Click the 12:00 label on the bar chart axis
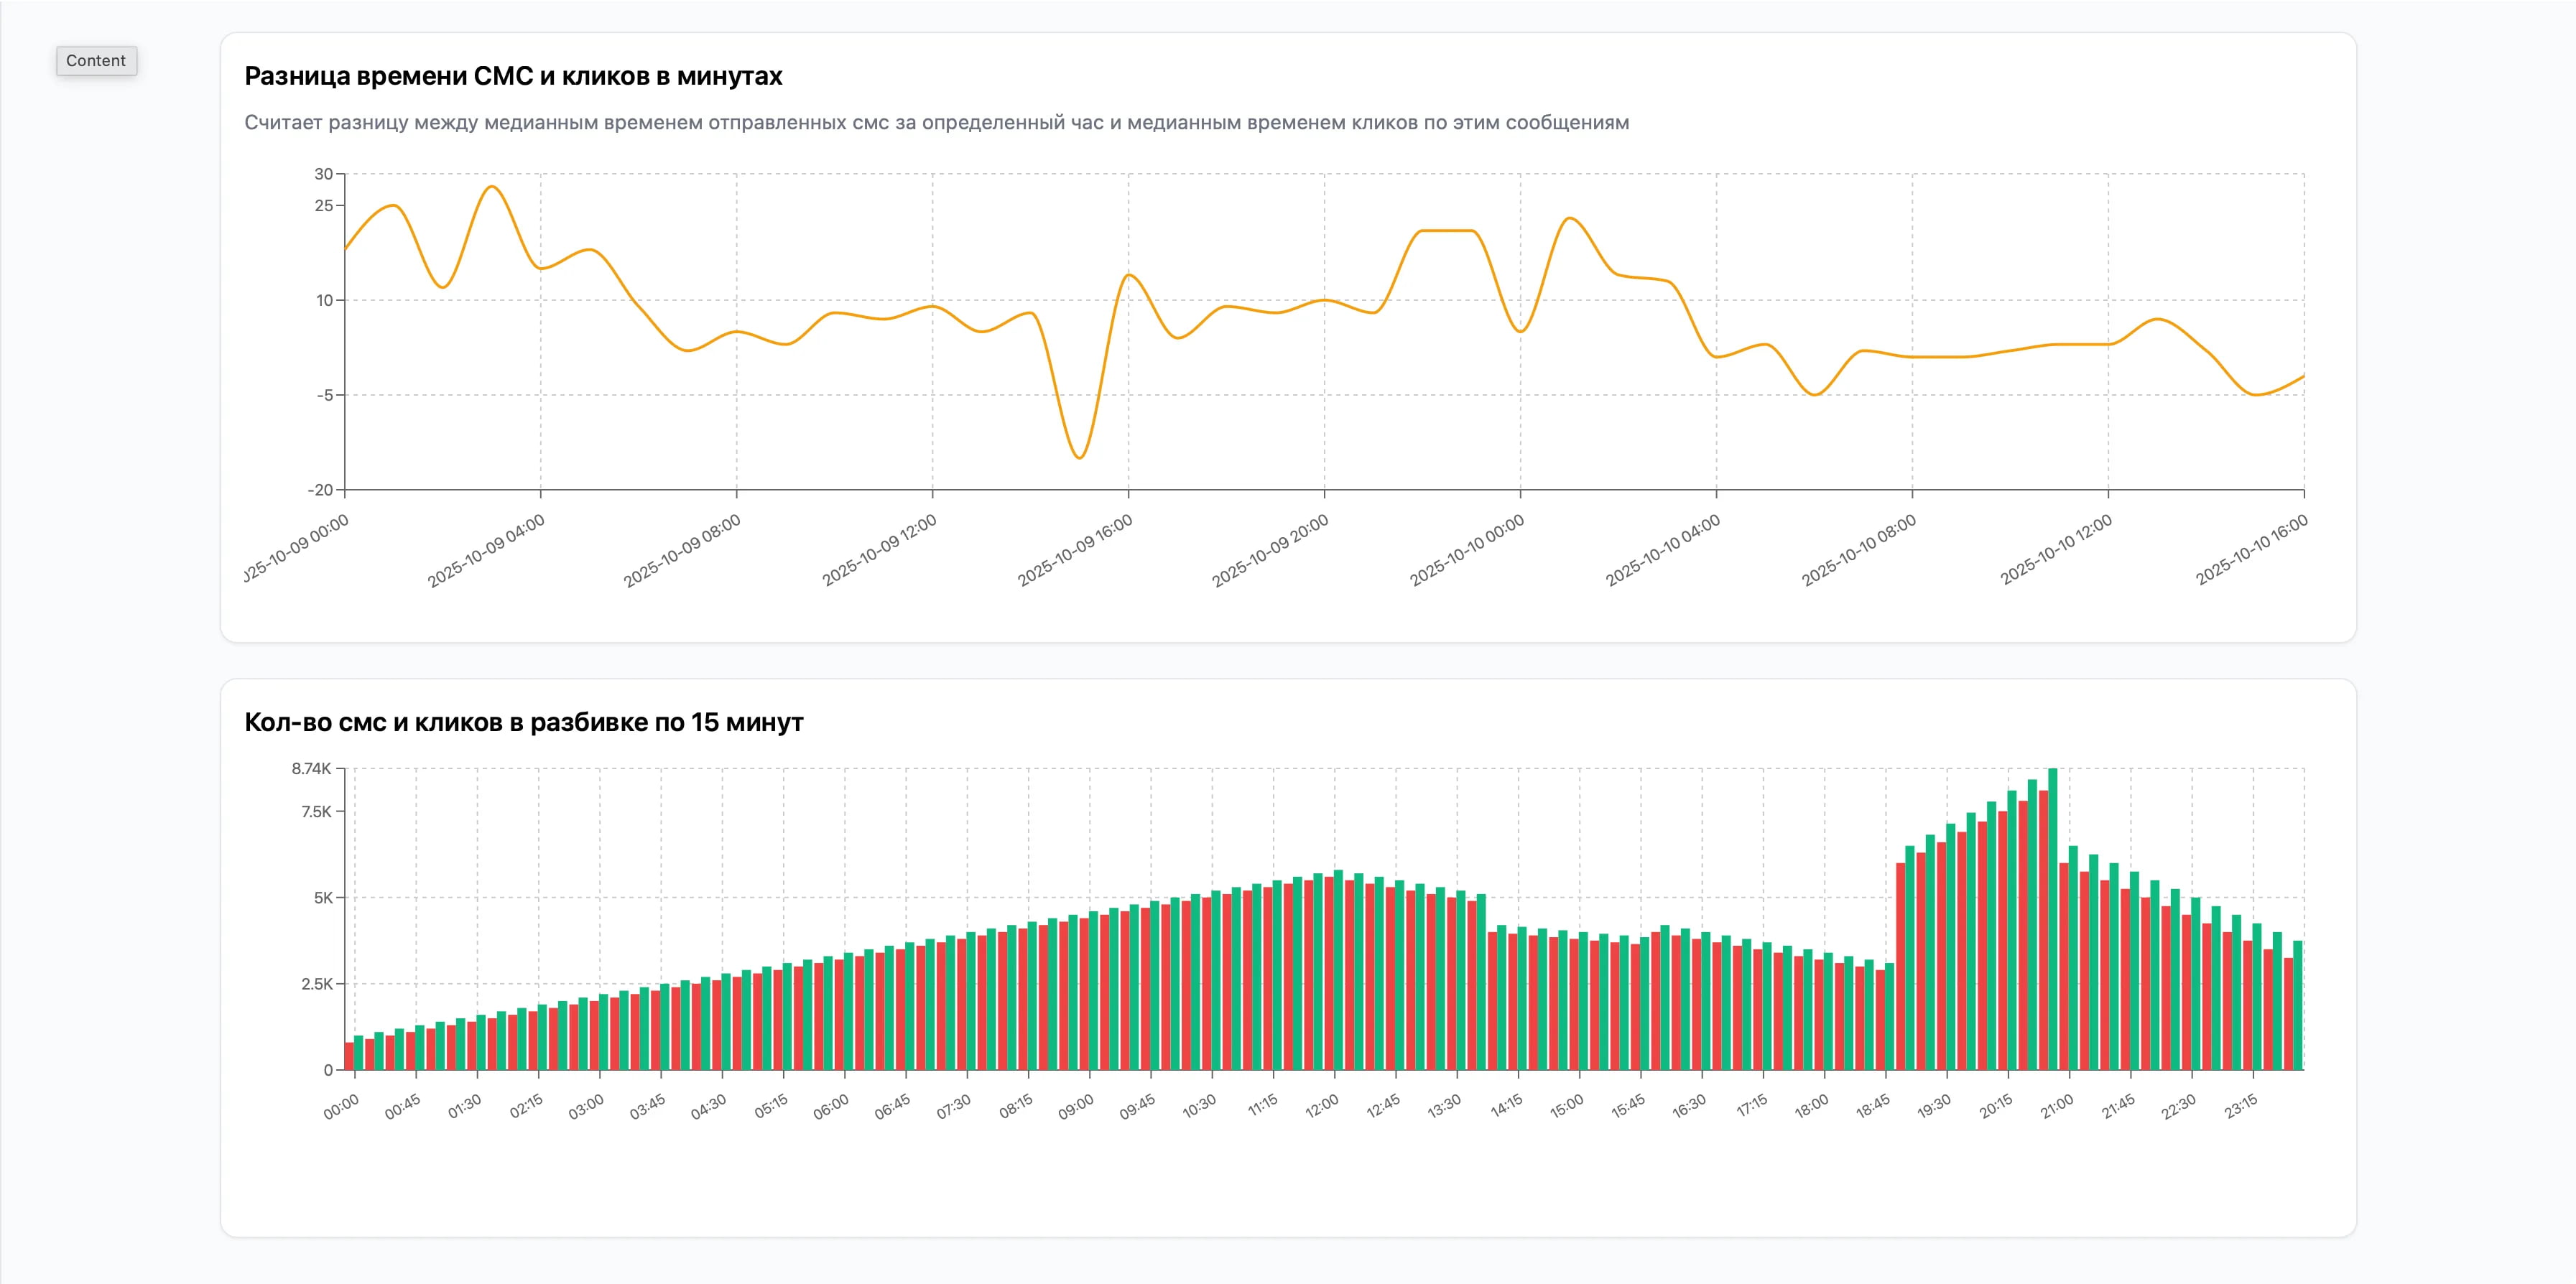This screenshot has width=2576, height=1284. (x=1321, y=1106)
